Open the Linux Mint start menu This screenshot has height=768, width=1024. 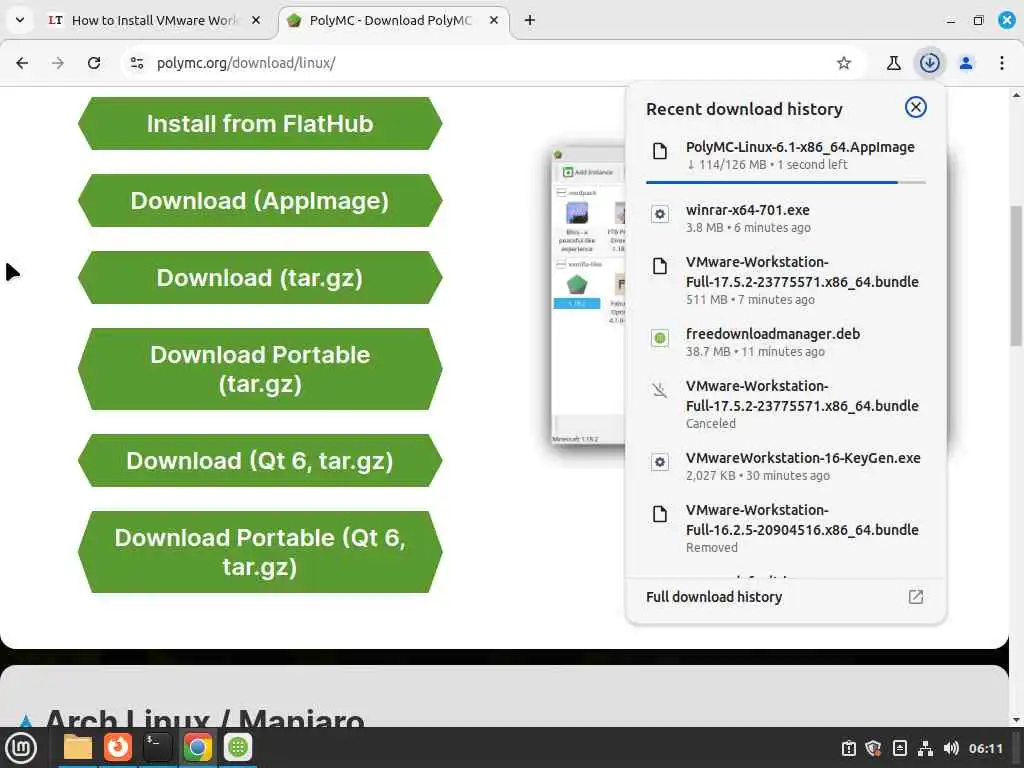tap(20, 747)
